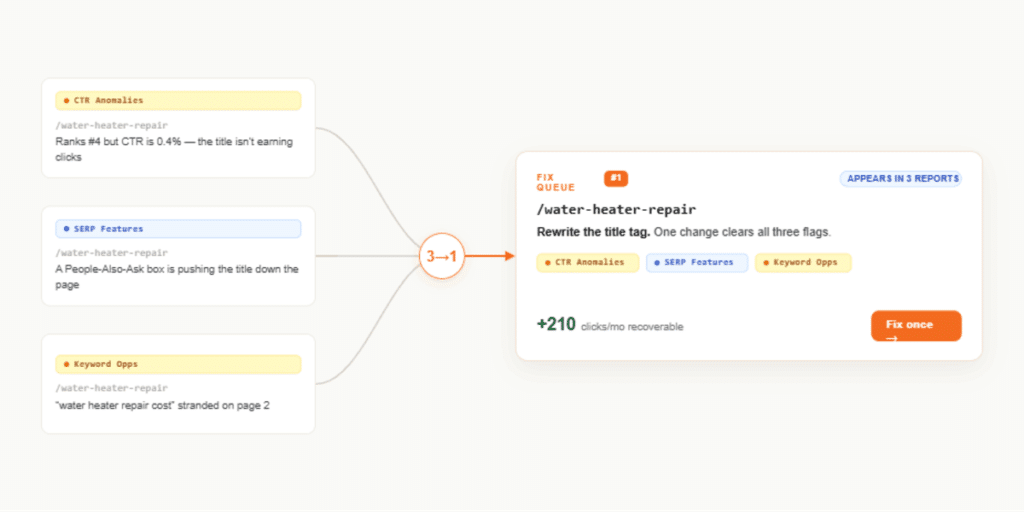
Task: Click the orange #1 rank badge
Action: tap(616, 178)
